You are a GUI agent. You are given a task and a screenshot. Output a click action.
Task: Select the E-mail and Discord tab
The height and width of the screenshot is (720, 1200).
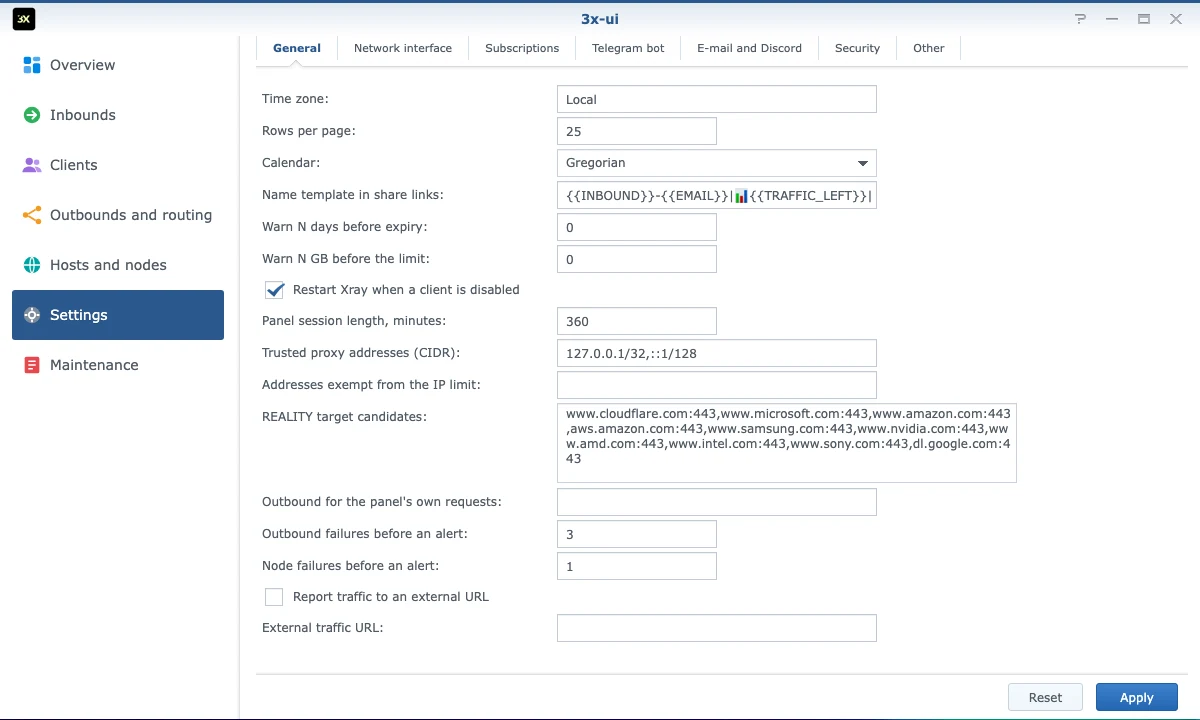tap(750, 48)
